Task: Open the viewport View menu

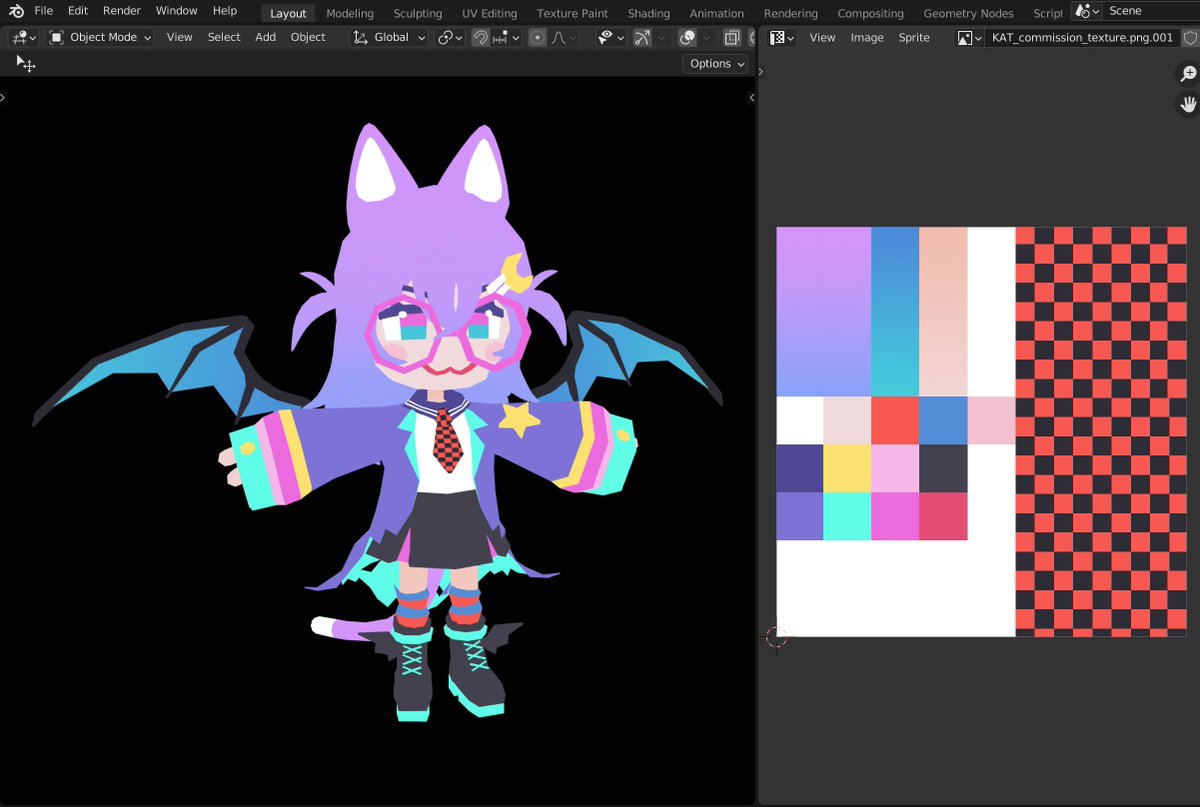Action: pos(180,37)
